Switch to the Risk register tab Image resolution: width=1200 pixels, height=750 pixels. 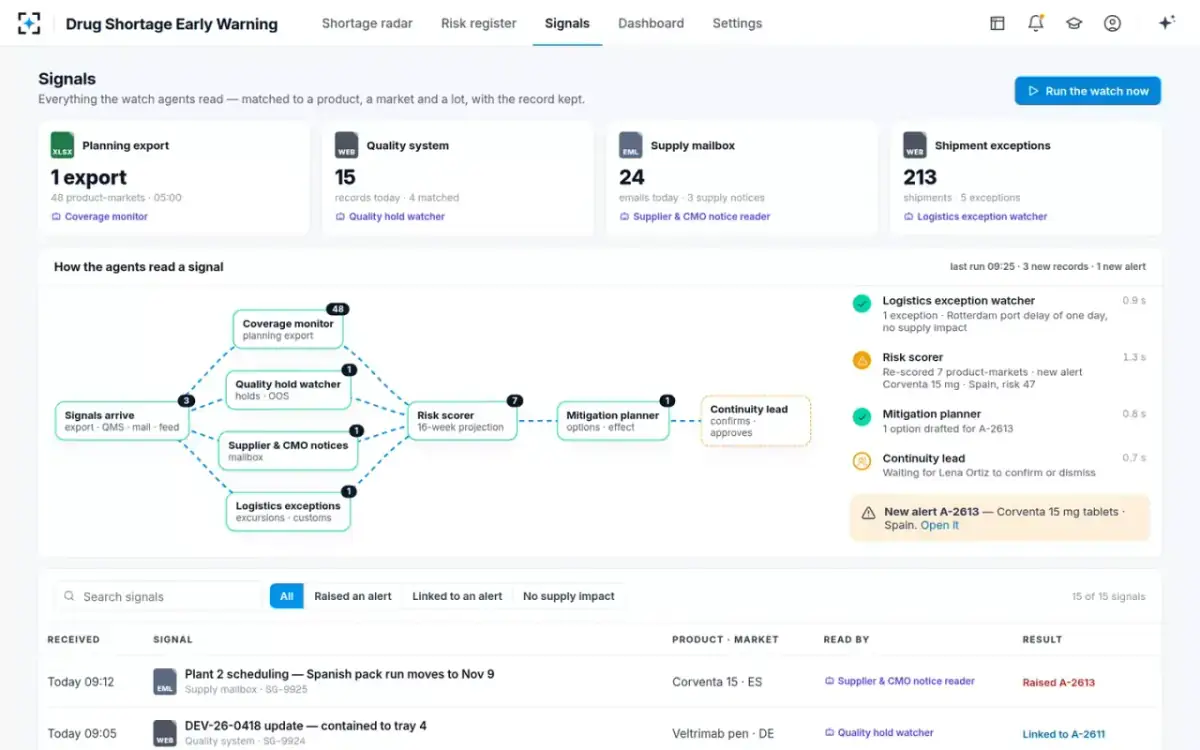pos(479,23)
